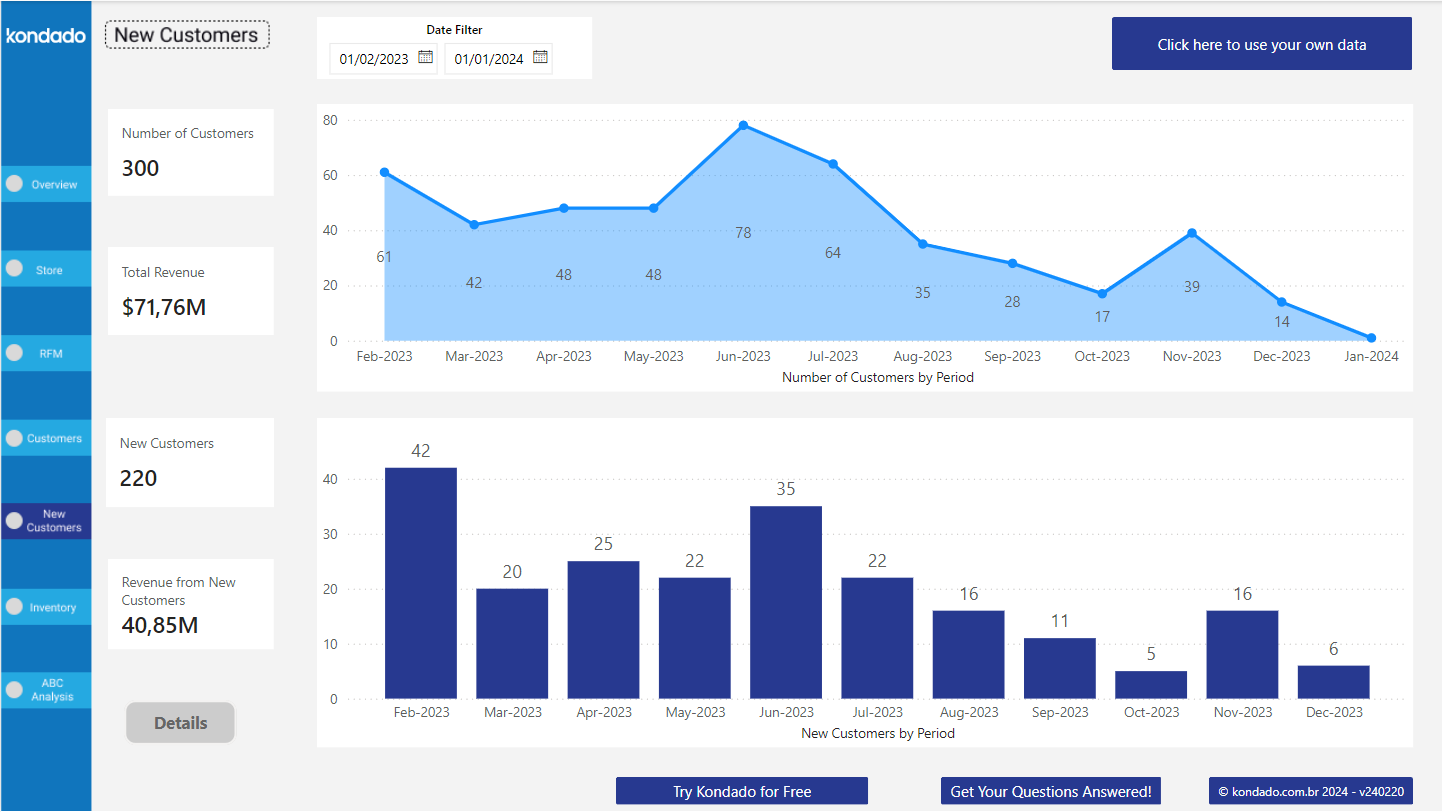Click the 'Try Kondado for Free' link
Image resolution: width=1442 pixels, height=812 pixels.
click(x=741, y=790)
